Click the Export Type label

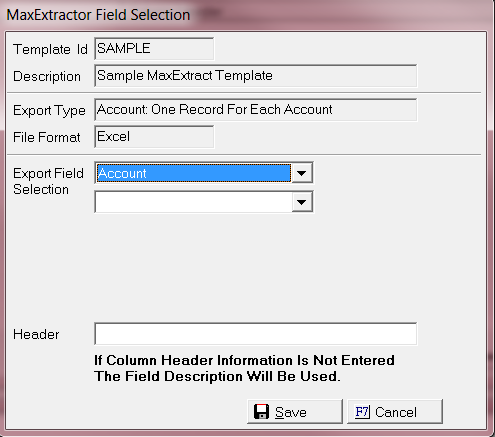(49, 111)
